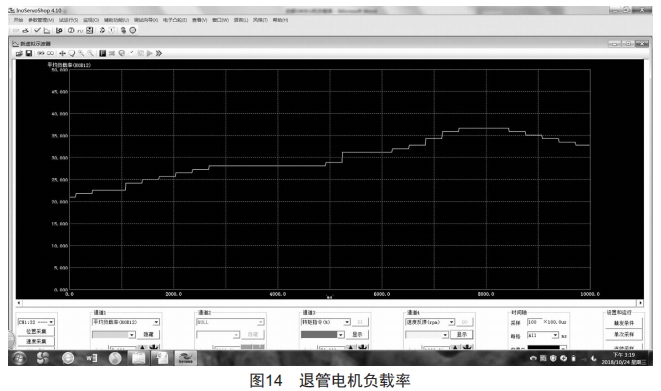Screen dimensions: 661x391
Task: Click the save (floppy disk) icon in oscilloscope toolbar
Action: pos(29,53)
